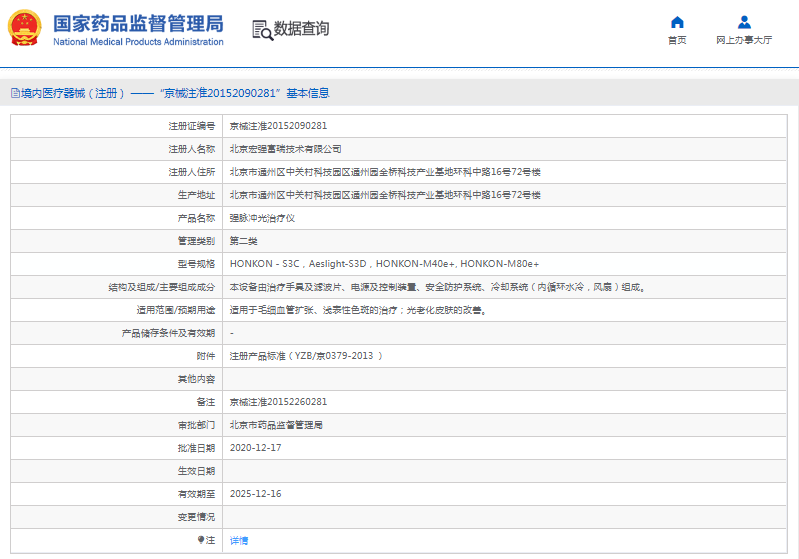
Task: Open the 详情 link
Action: (239, 540)
